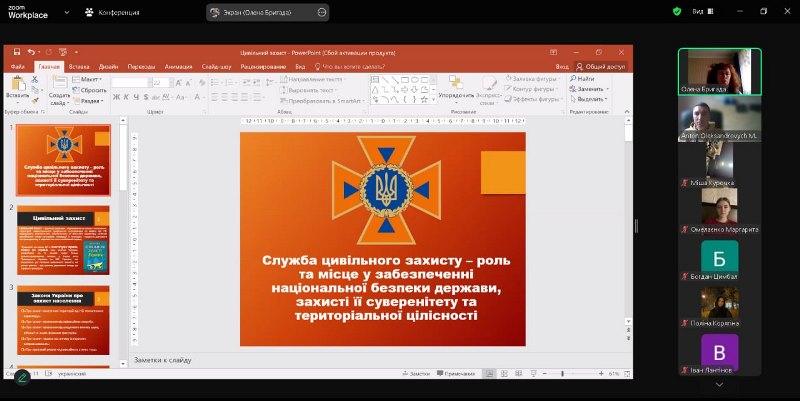The image size is (800, 401).
Task: Choose the right arrow shape in the gallery
Action: click(405, 90)
